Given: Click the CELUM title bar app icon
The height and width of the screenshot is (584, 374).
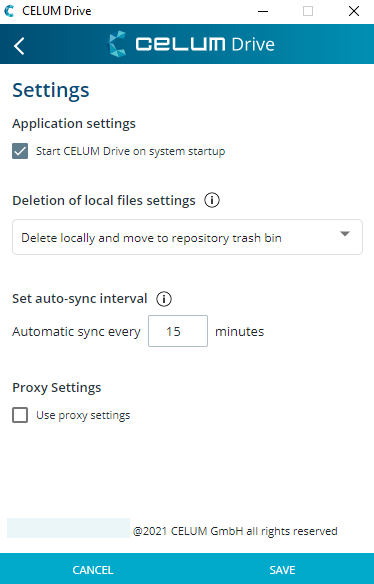Looking at the screenshot, I should tap(9, 11).
